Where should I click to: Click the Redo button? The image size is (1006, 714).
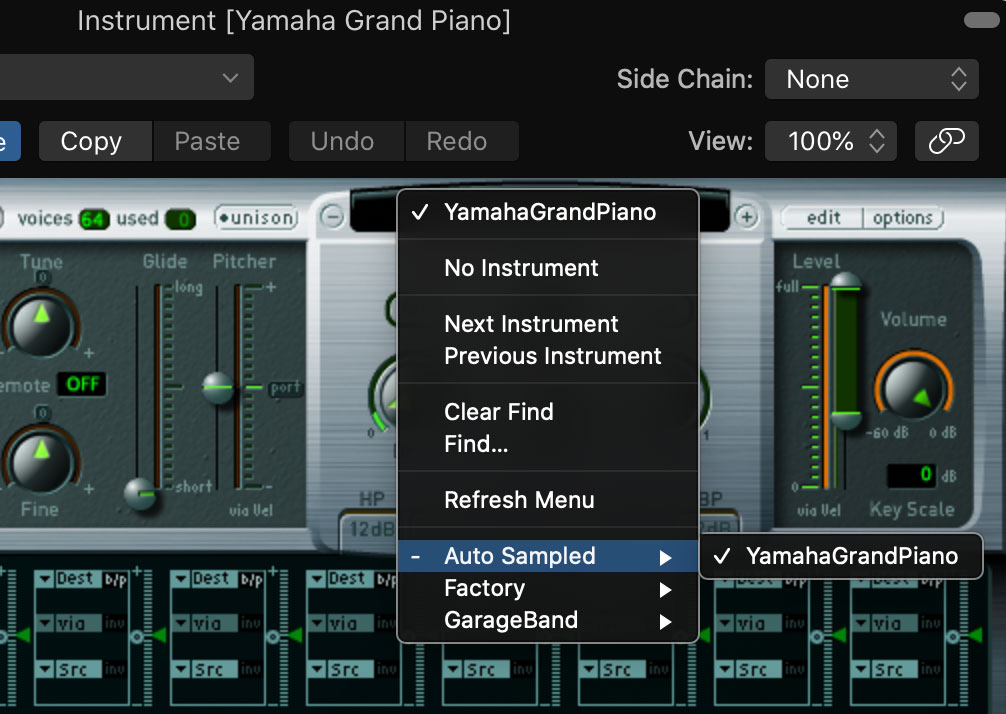pyautogui.click(x=462, y=140)
